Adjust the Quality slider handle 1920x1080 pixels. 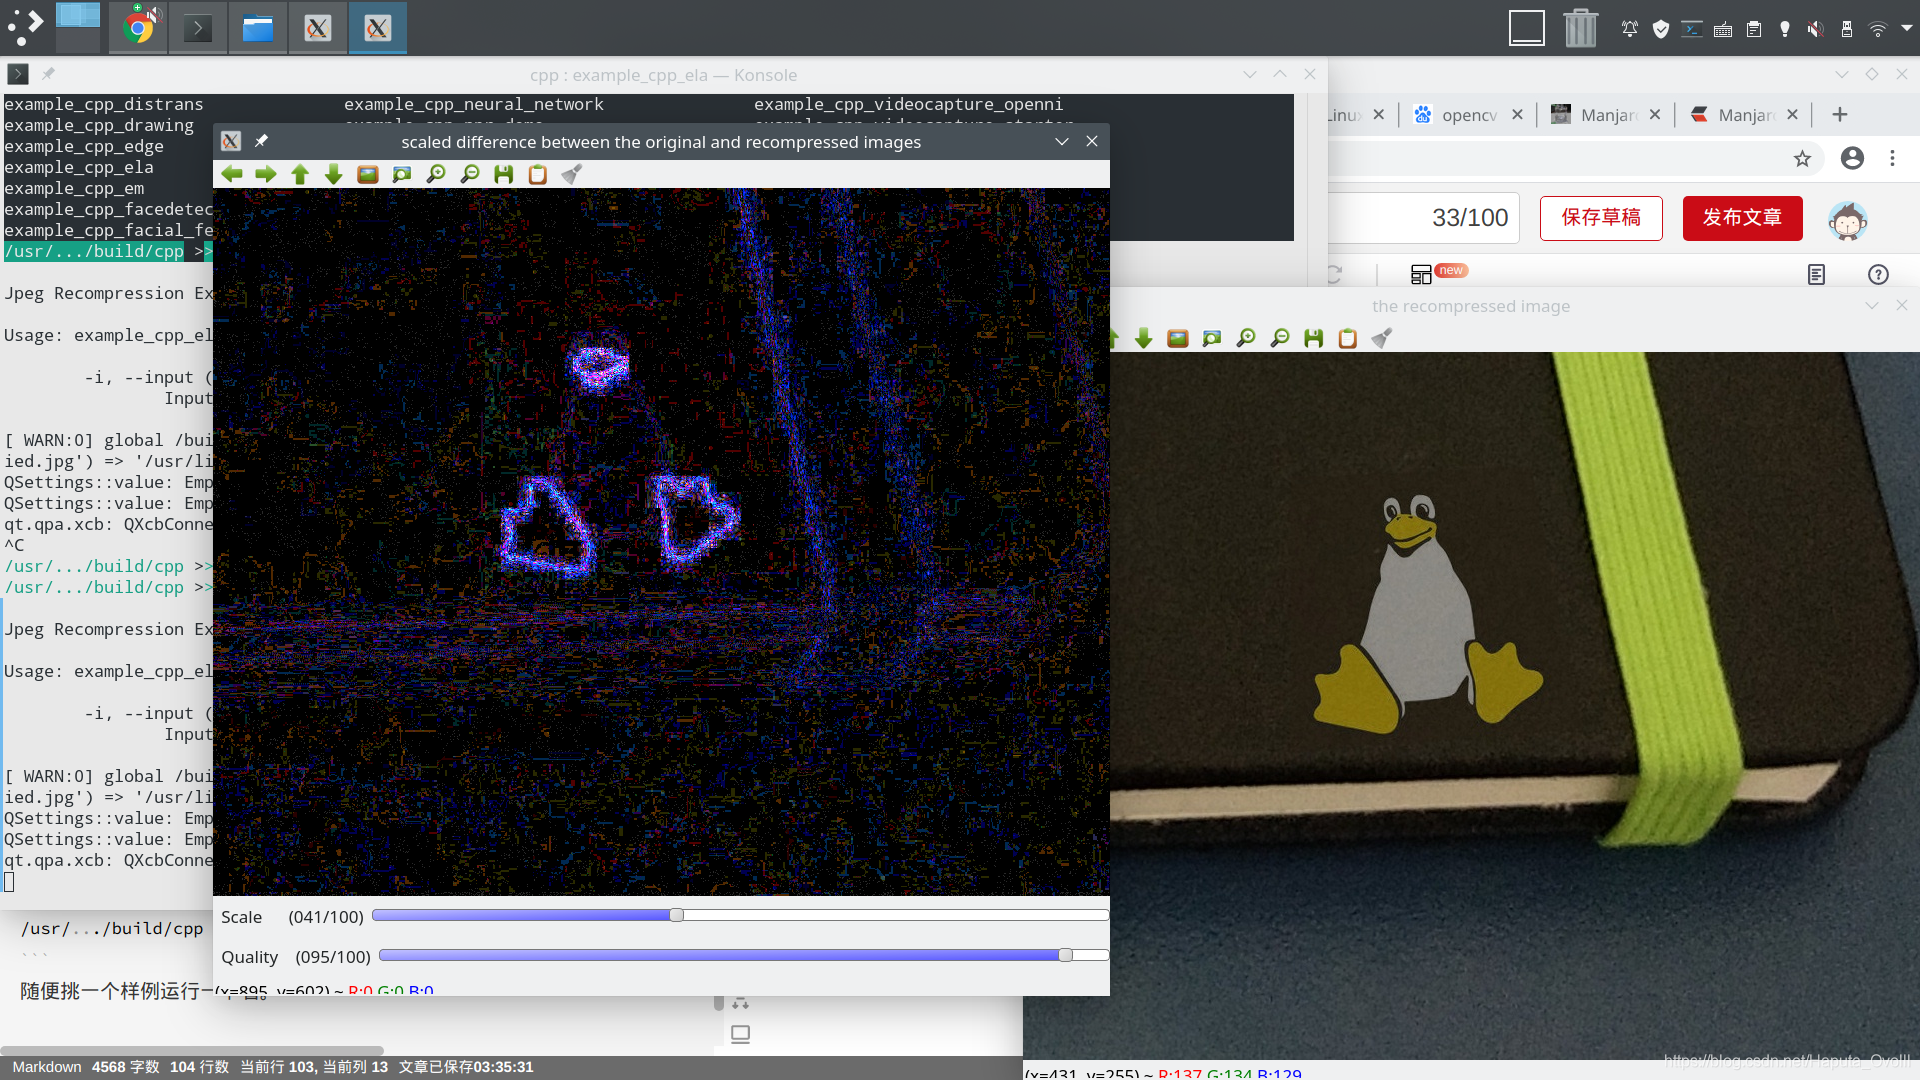click(x=1066, y=955)
